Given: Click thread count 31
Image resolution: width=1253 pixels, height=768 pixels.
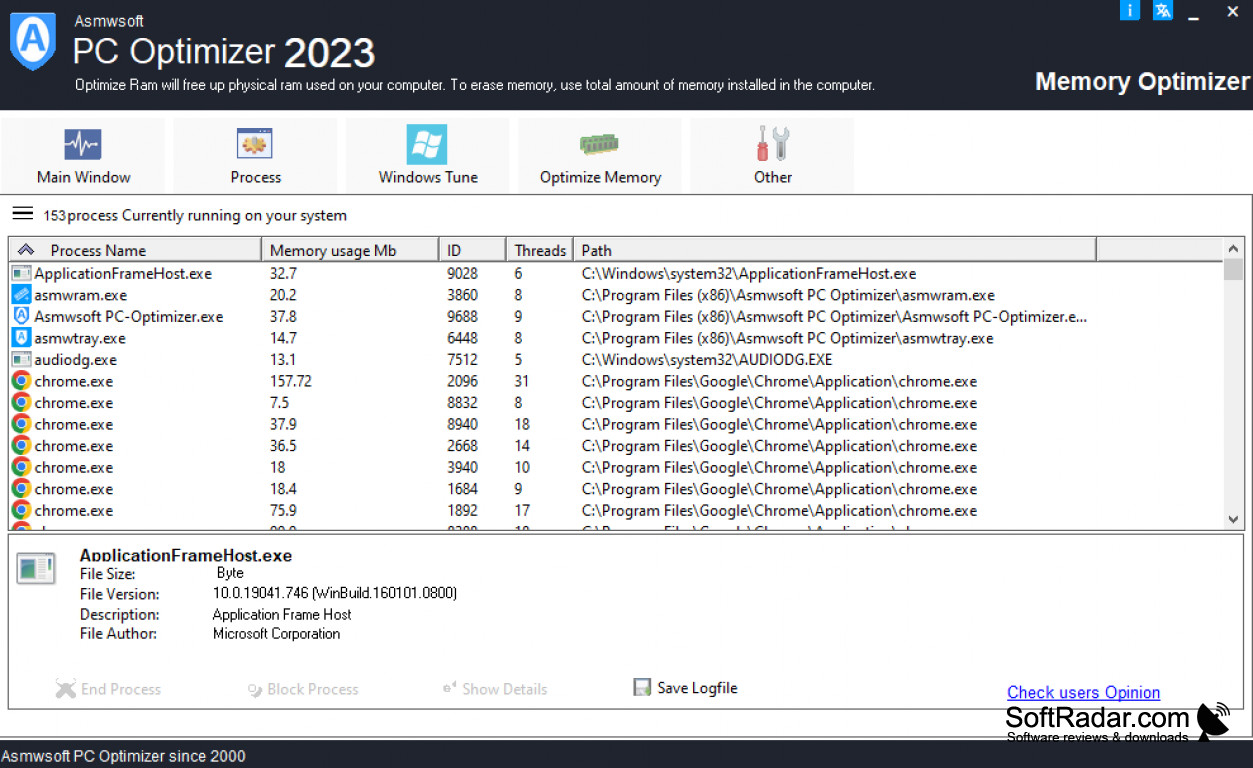Looking at the screenshot, I should tap(522, 381).
